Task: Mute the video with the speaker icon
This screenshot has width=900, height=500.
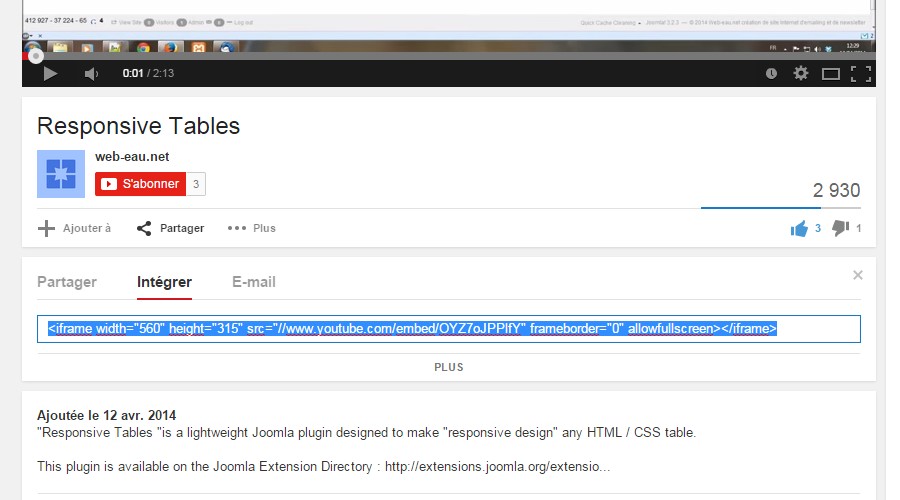Action: (91, 73)
